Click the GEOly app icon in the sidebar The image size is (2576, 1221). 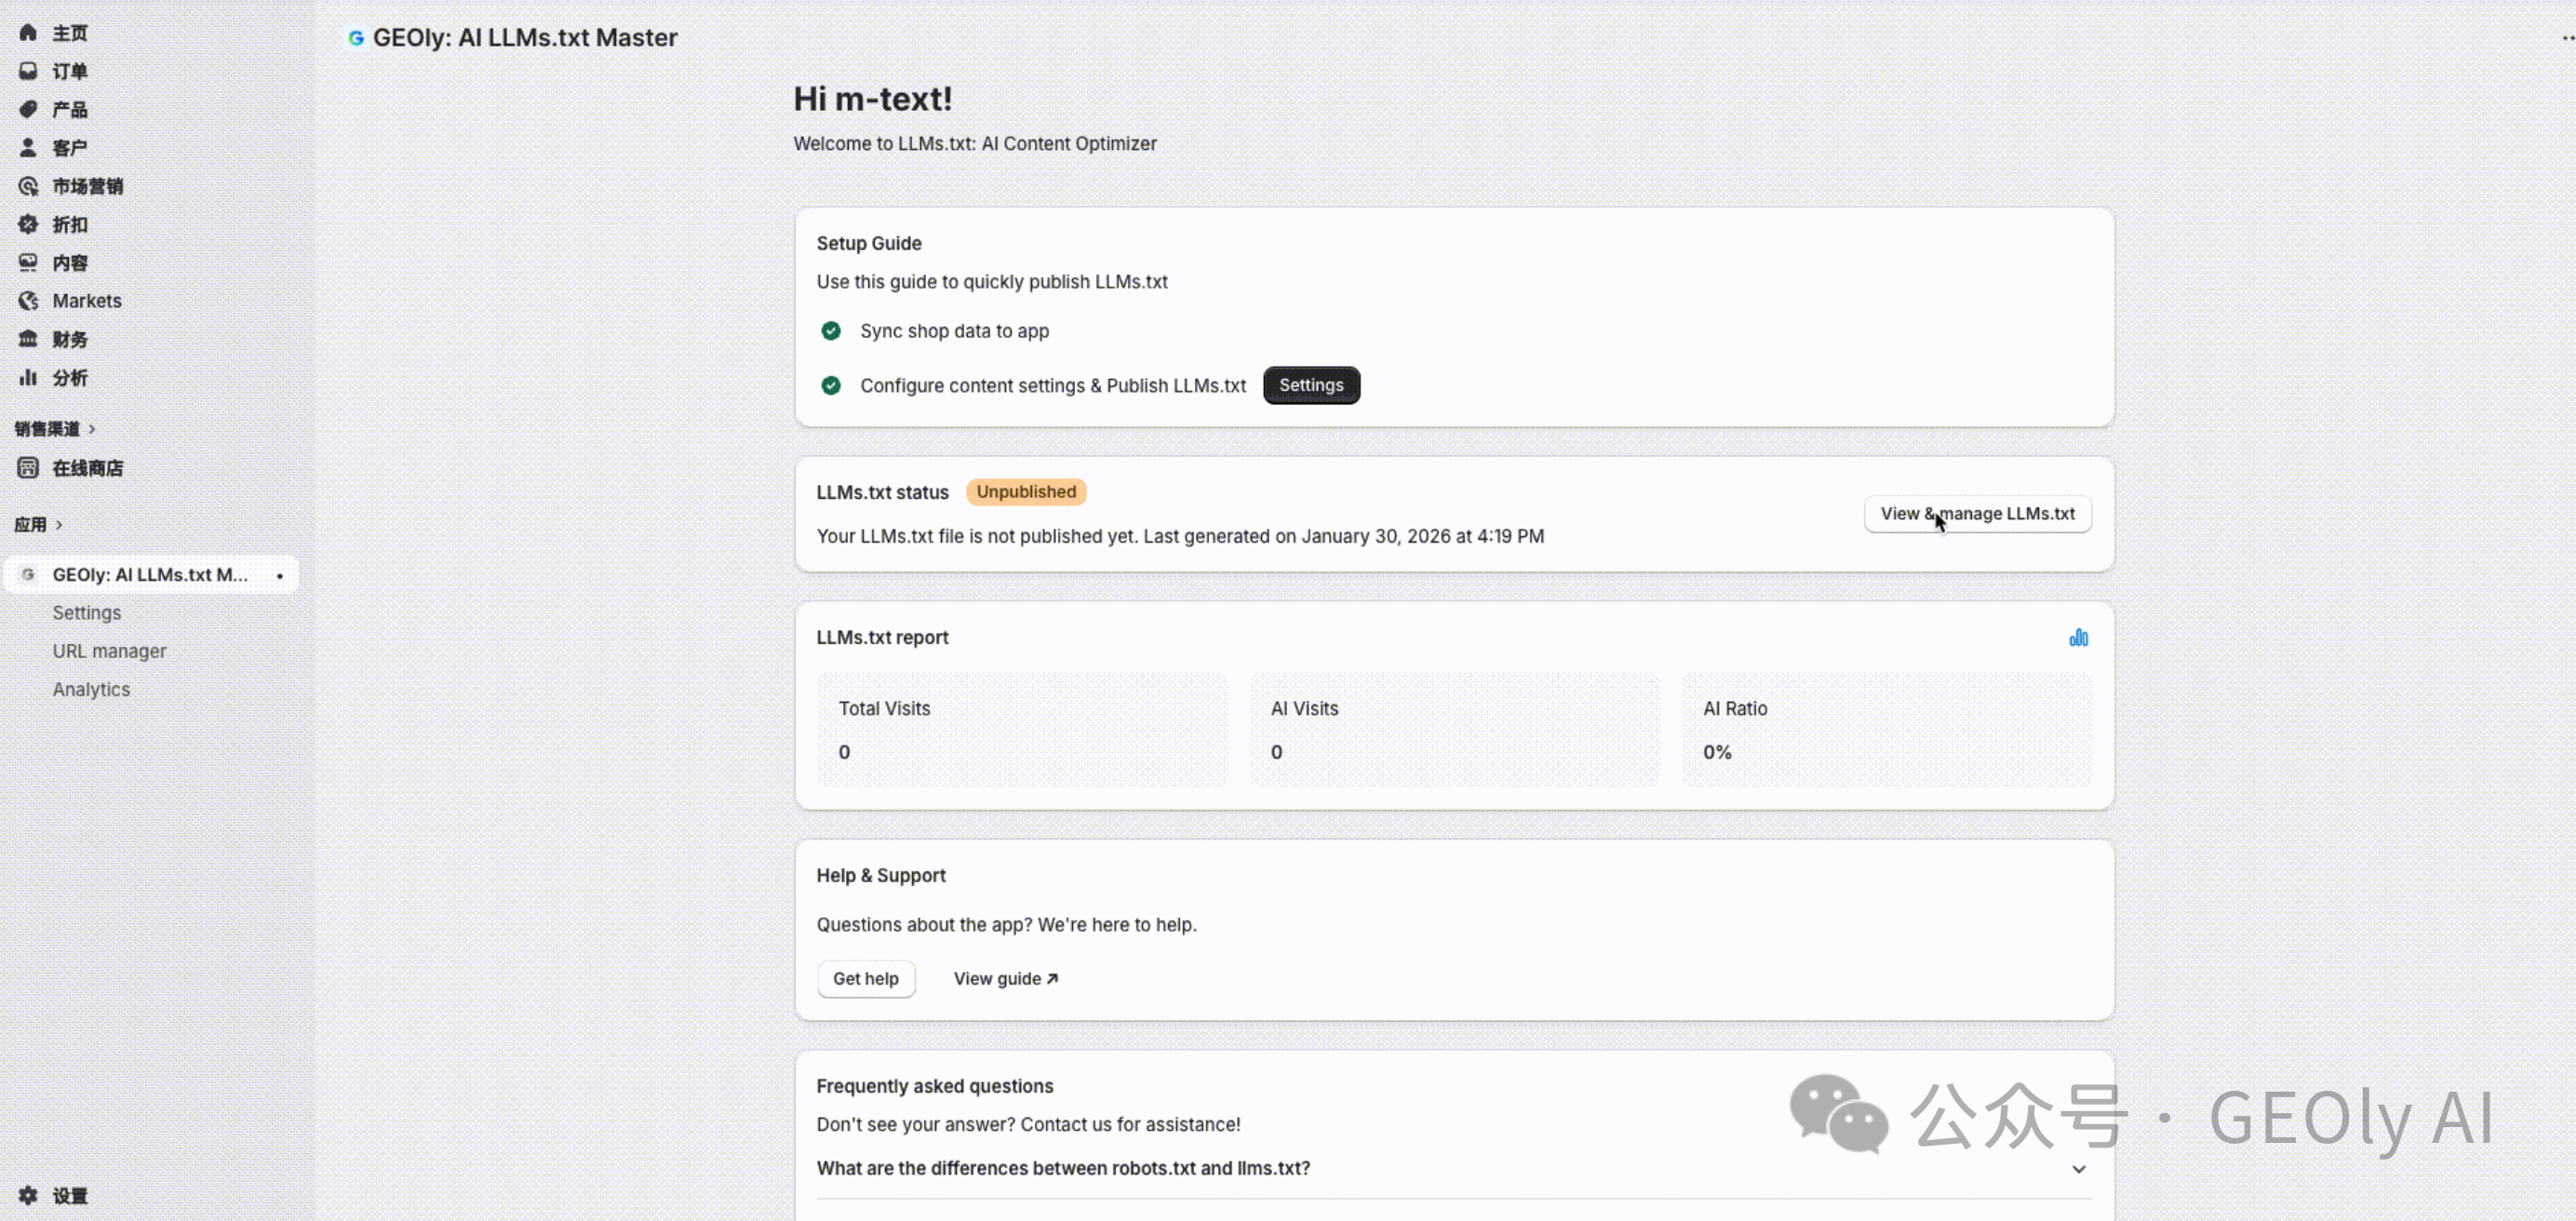[28, 574]
